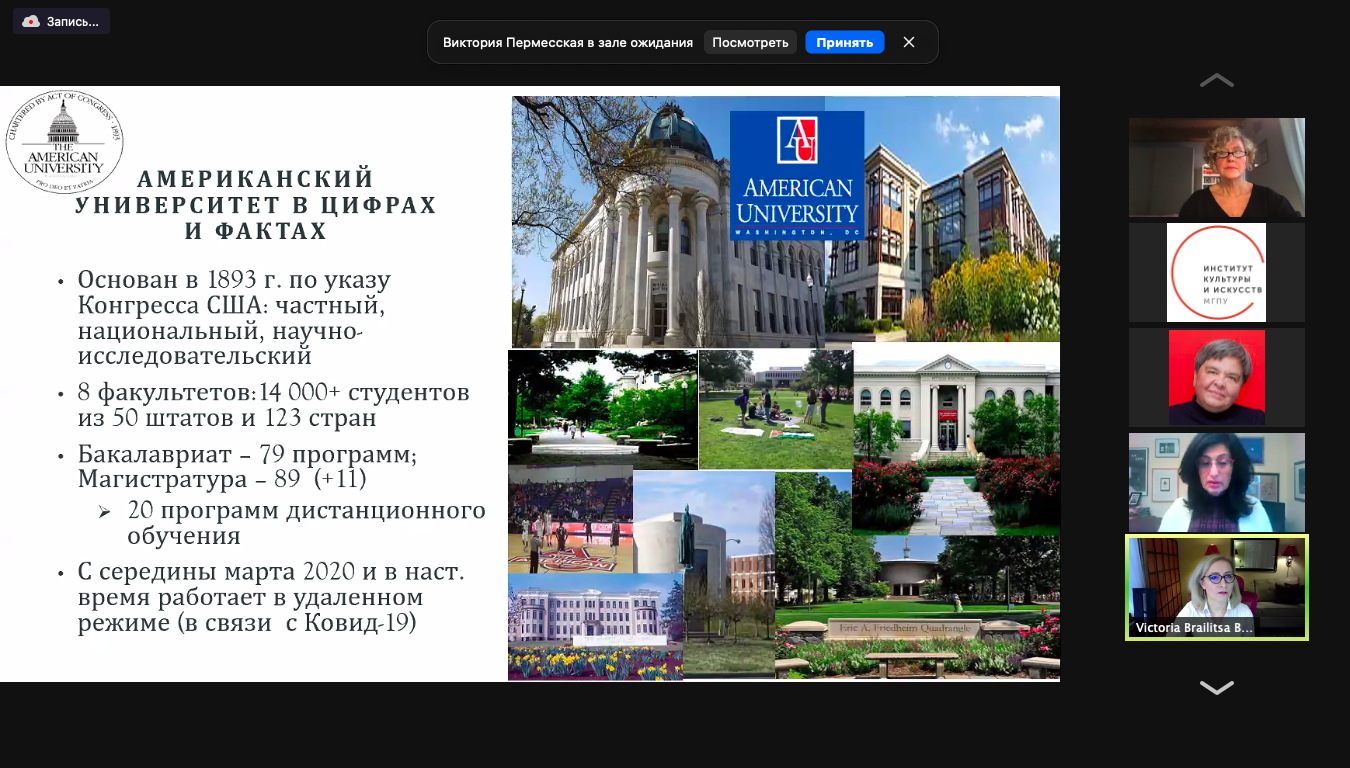The image size is (1350, 768).
Task: Click Victoria Brailitsa's highlighted video tile
Action: (1216, 588)
